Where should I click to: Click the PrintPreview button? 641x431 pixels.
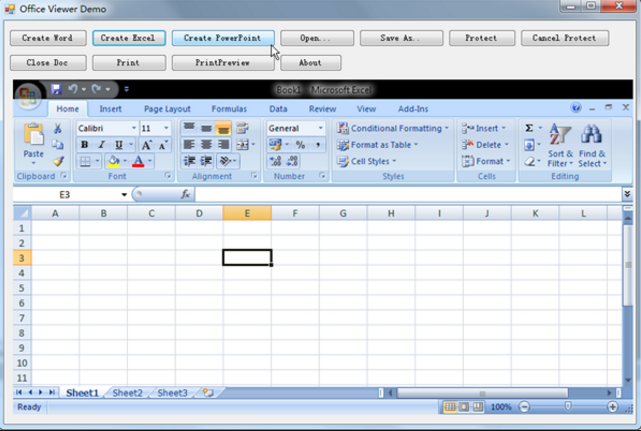[223, 63]
